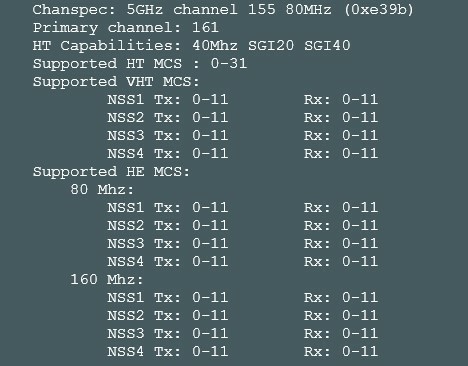Click VHT NSS4 Rx value

[x=360, y=154]
